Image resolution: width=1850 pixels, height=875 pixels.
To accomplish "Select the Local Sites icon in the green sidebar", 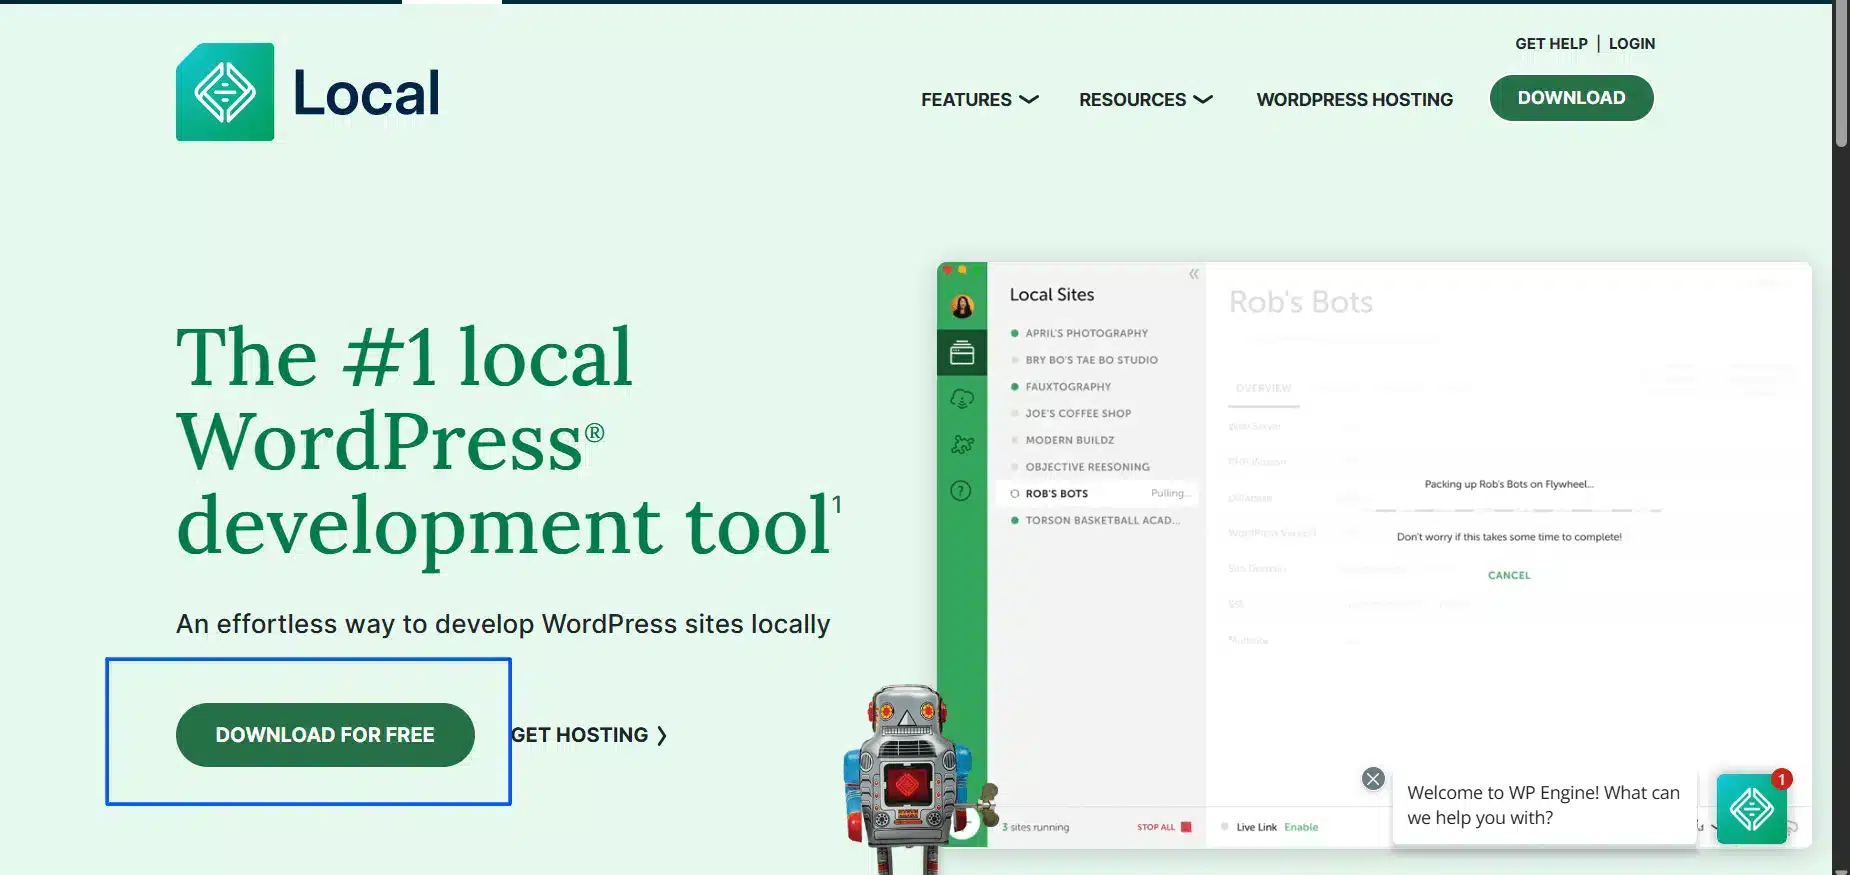I will coord(962,352).
